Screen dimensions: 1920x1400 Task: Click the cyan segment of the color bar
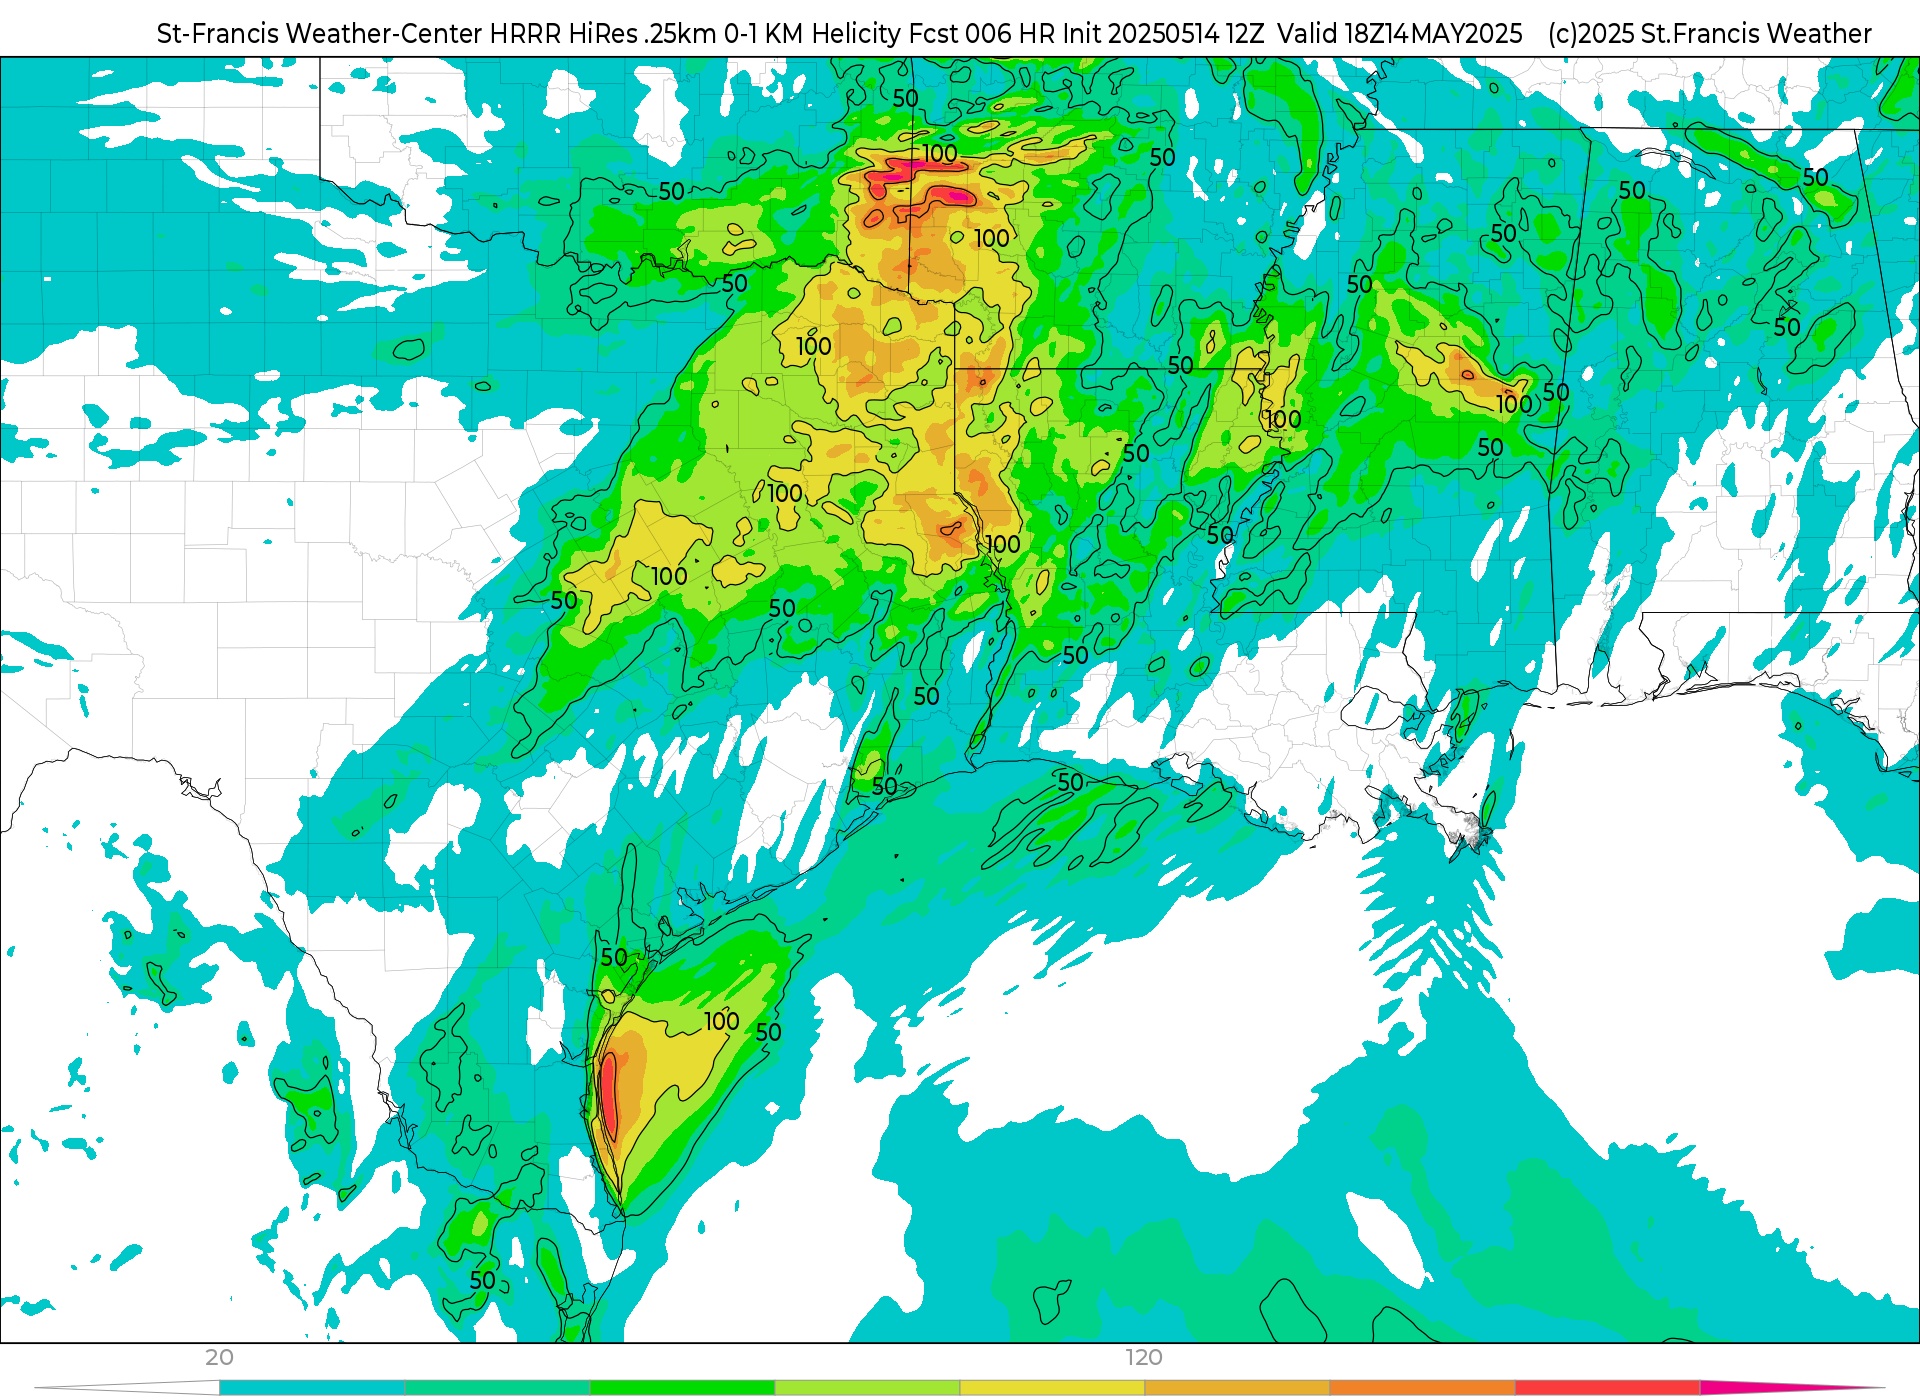tap(312, 1388)
